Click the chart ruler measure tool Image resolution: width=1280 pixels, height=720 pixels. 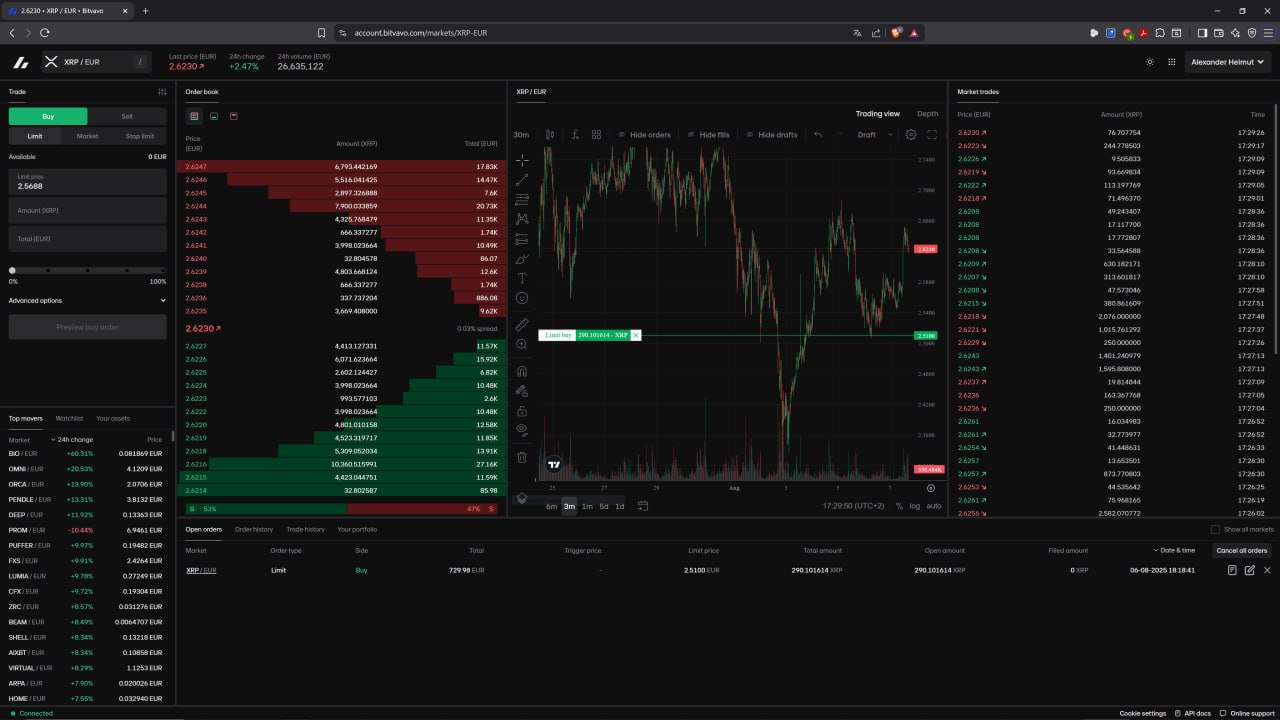point(521,325)
